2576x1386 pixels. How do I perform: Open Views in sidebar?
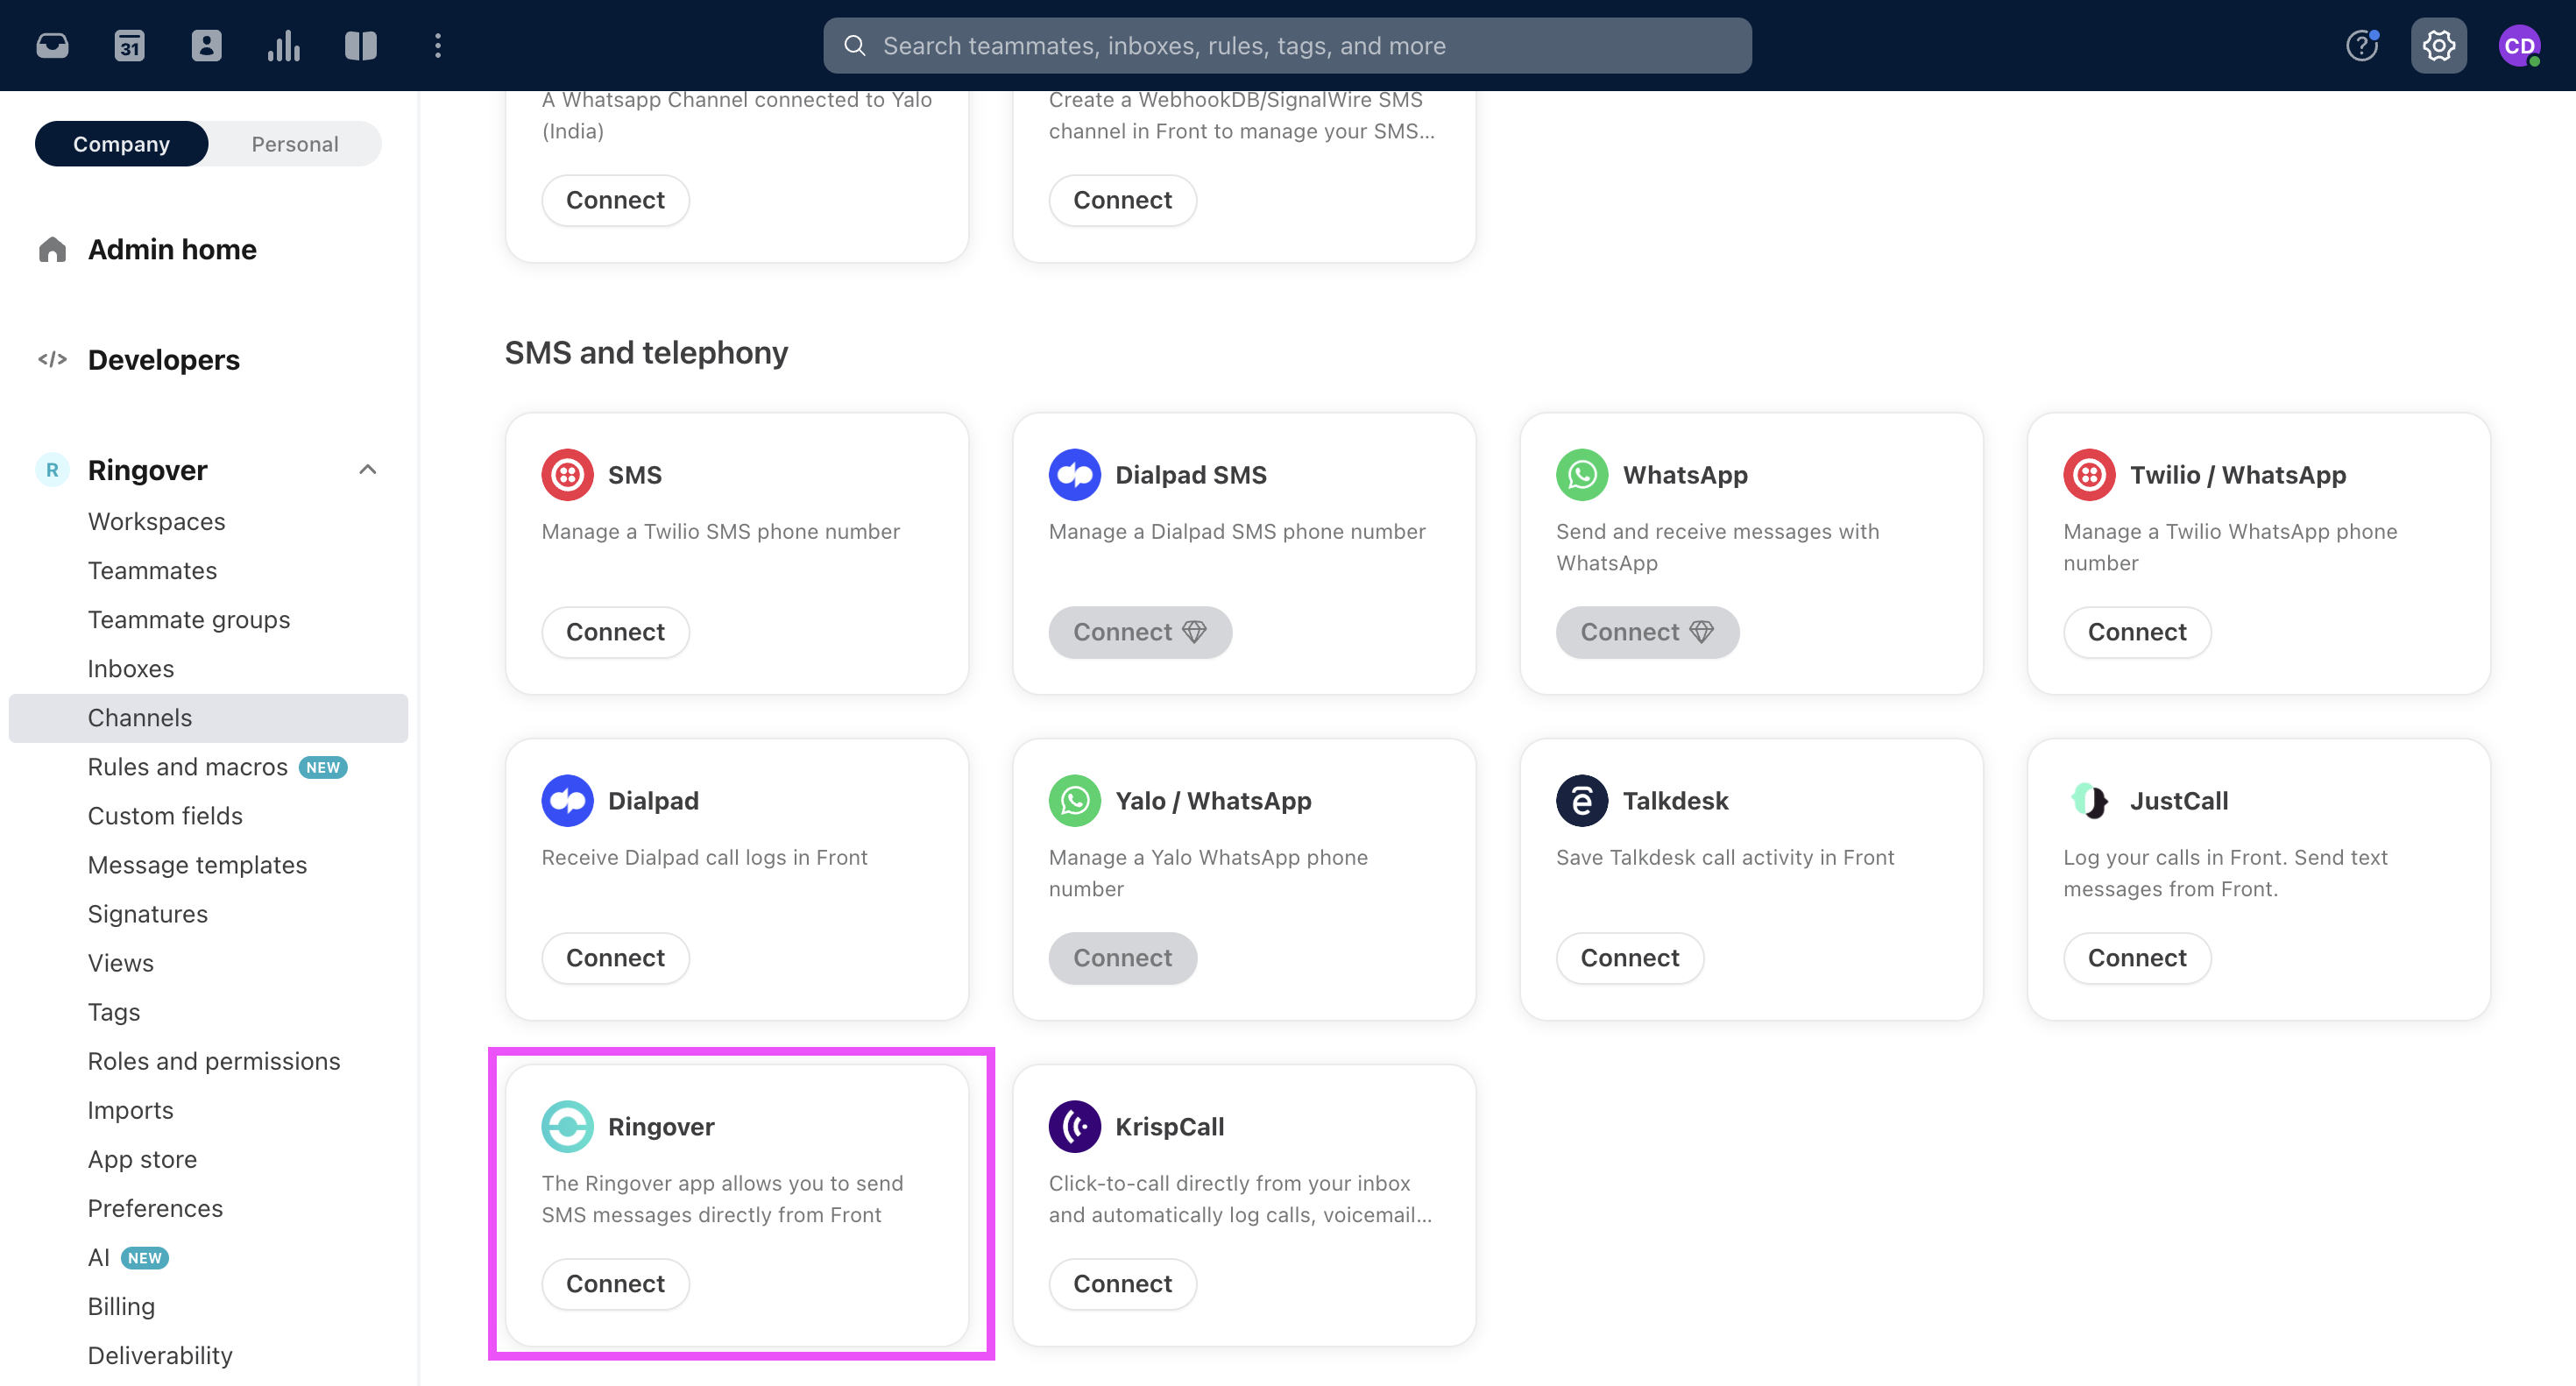point(121,963)
